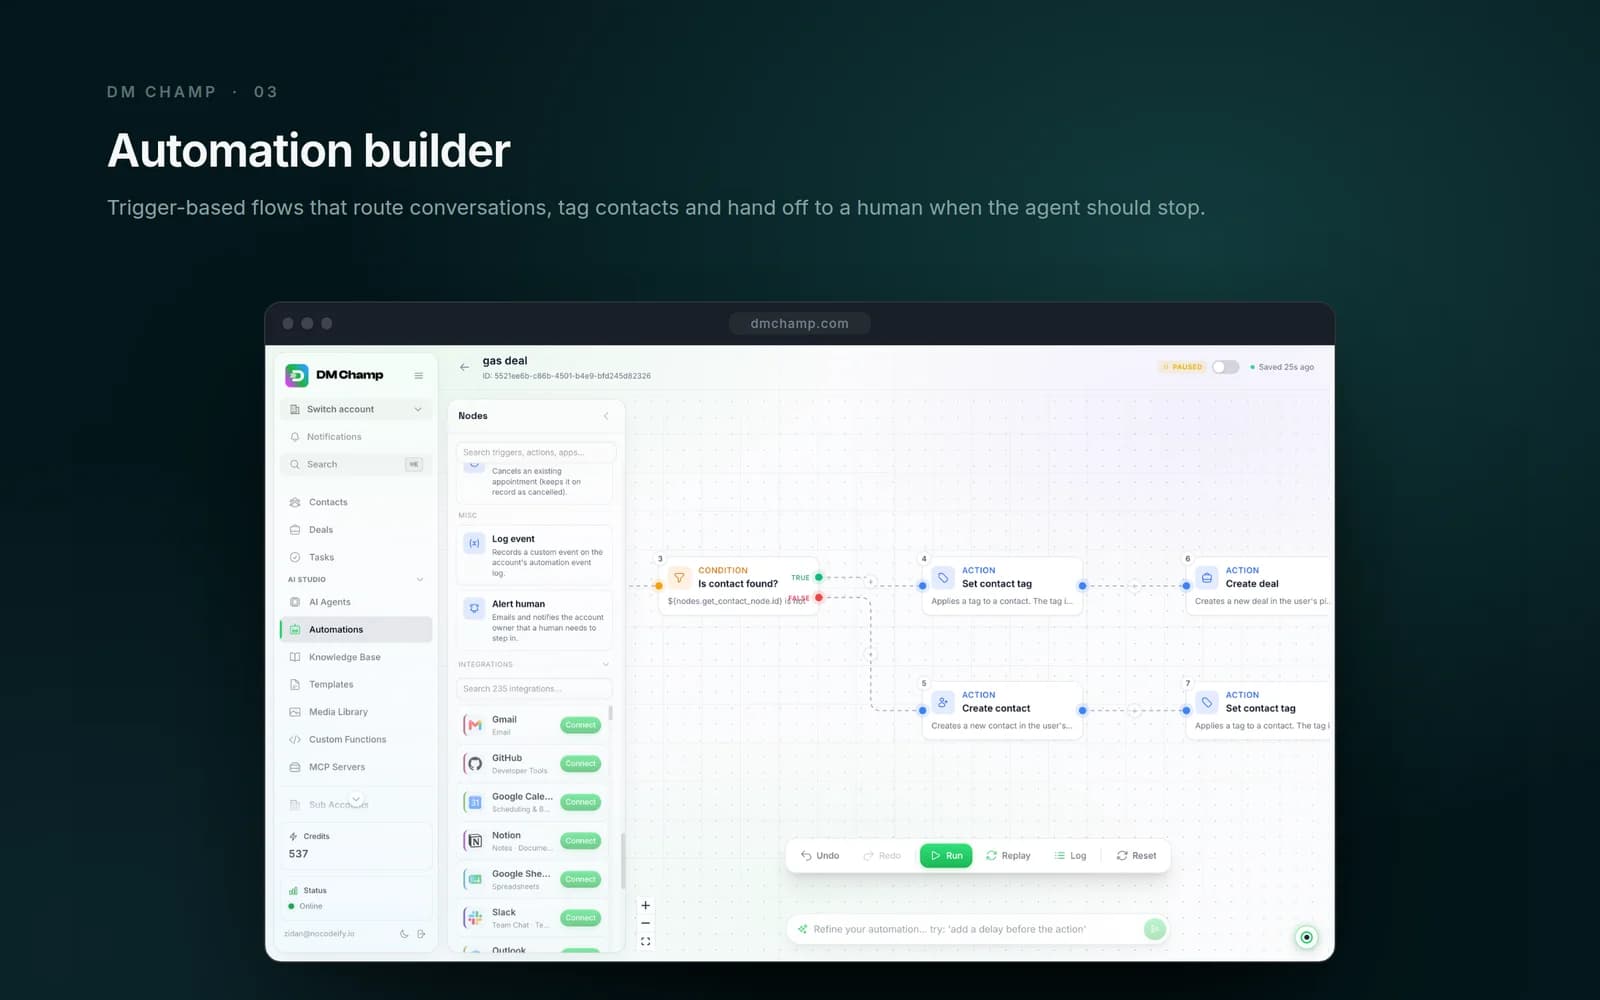Click the fit-to-screen canvas icon
This screenshot has width=1600, height=1000.
point(646,941)
